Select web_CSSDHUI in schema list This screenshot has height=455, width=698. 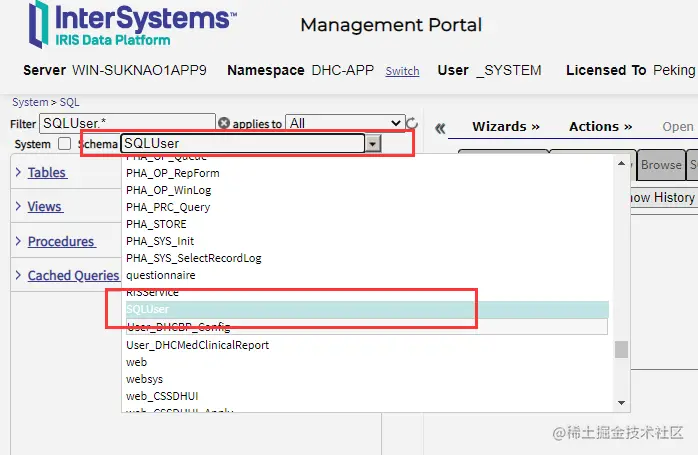pos(162,396)
